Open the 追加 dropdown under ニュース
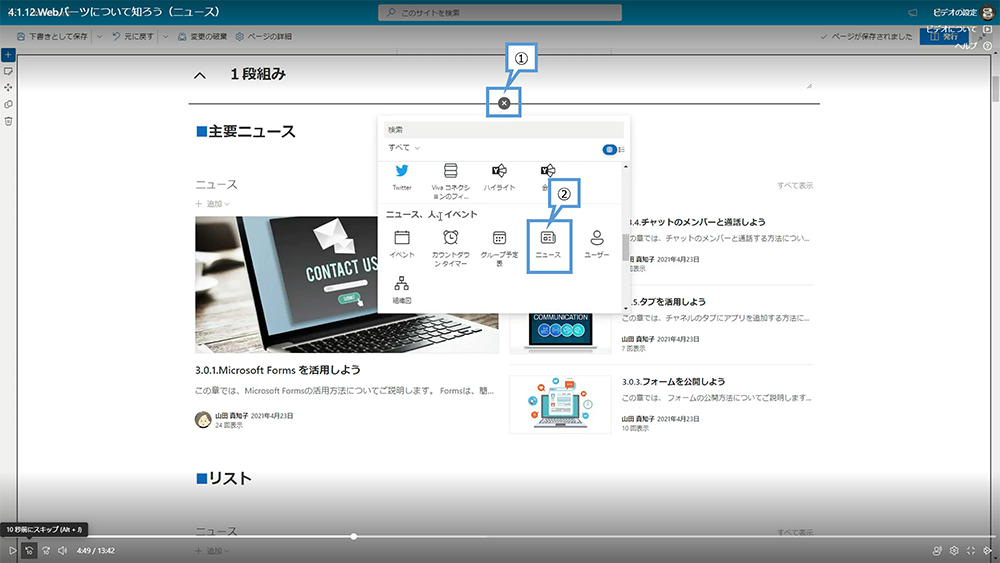This screenshot has height=563, width=1000. (x=212, y=204)
